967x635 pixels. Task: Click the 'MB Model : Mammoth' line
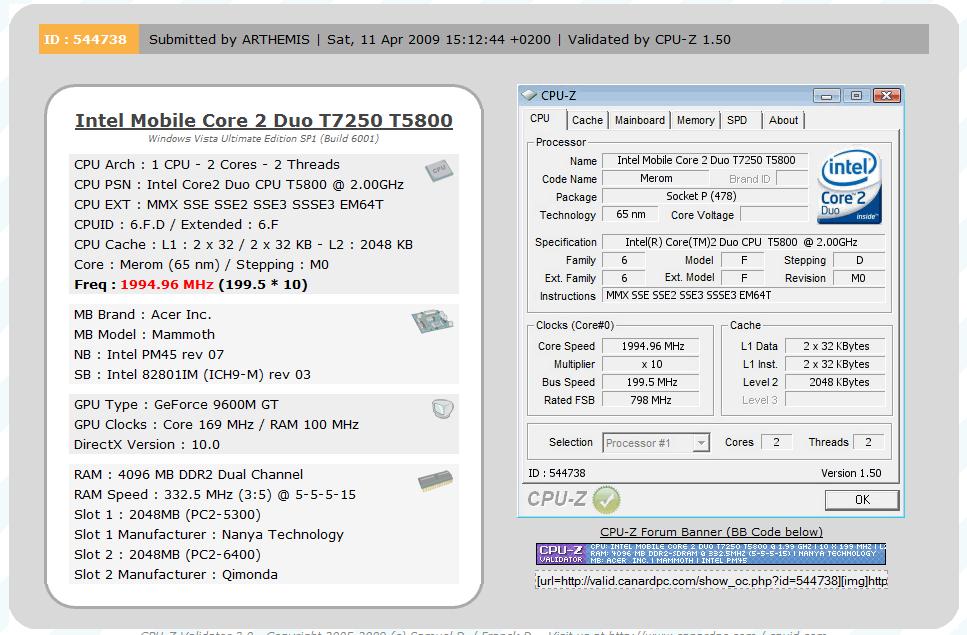144,334
